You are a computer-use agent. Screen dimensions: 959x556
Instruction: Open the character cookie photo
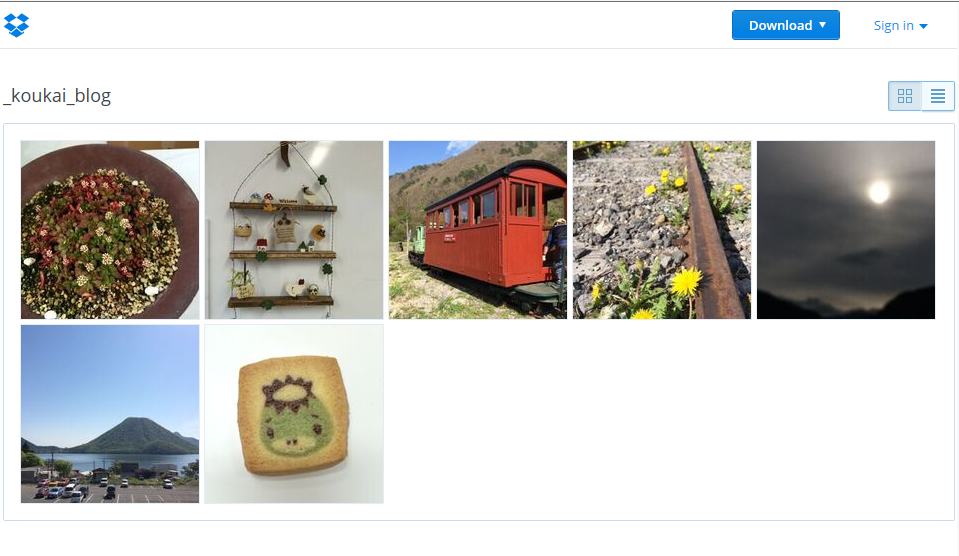[x=294, y=414]
